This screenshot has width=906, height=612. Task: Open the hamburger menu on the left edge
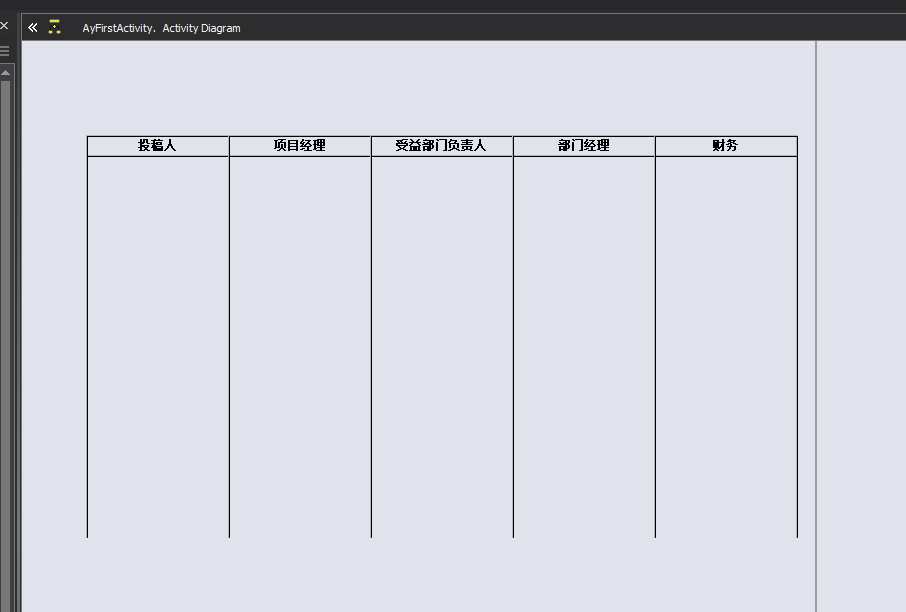click(x=6, y=50)
